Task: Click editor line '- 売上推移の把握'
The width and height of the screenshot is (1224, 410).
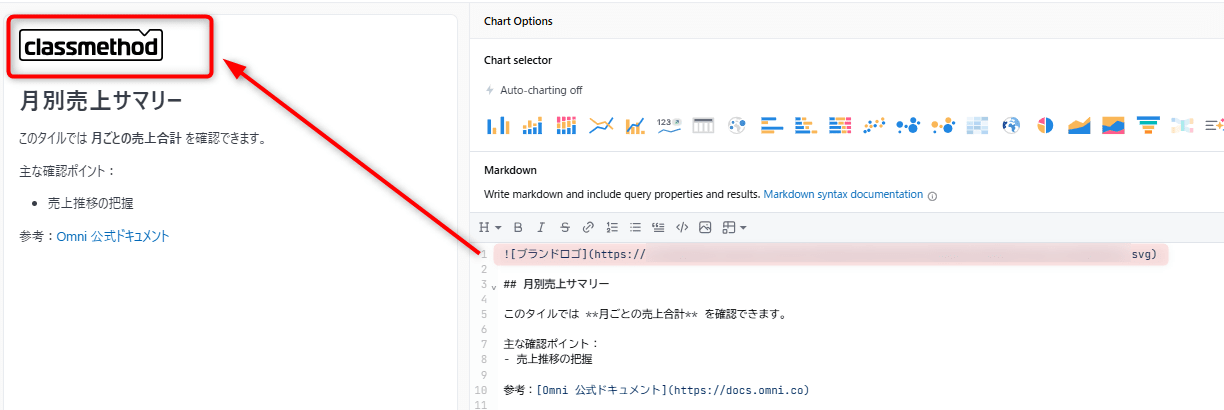Action: 550,359
